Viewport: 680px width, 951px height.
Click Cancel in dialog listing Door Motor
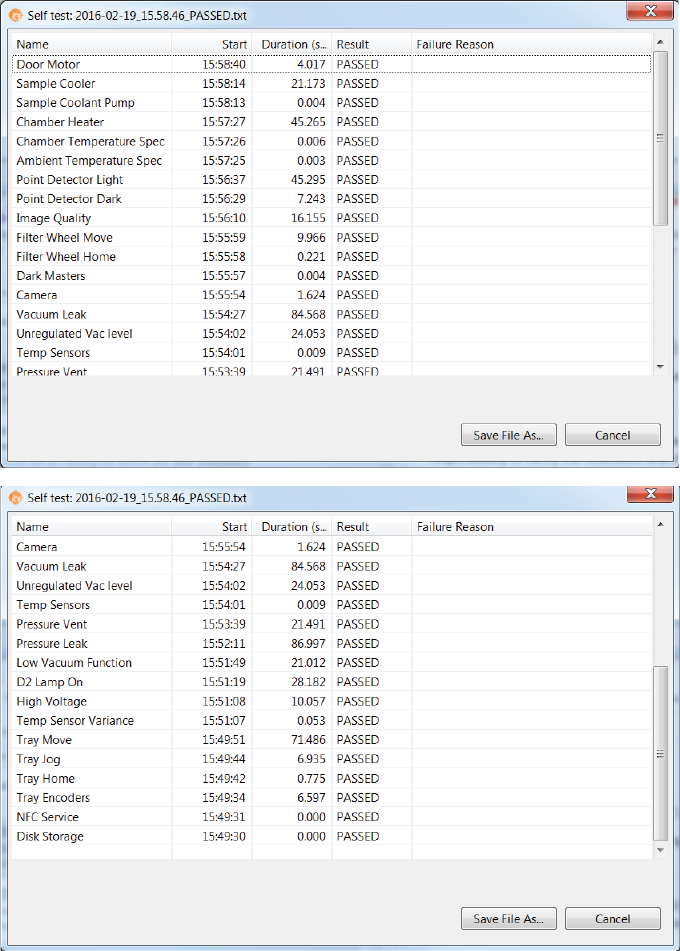coord(613,435)
